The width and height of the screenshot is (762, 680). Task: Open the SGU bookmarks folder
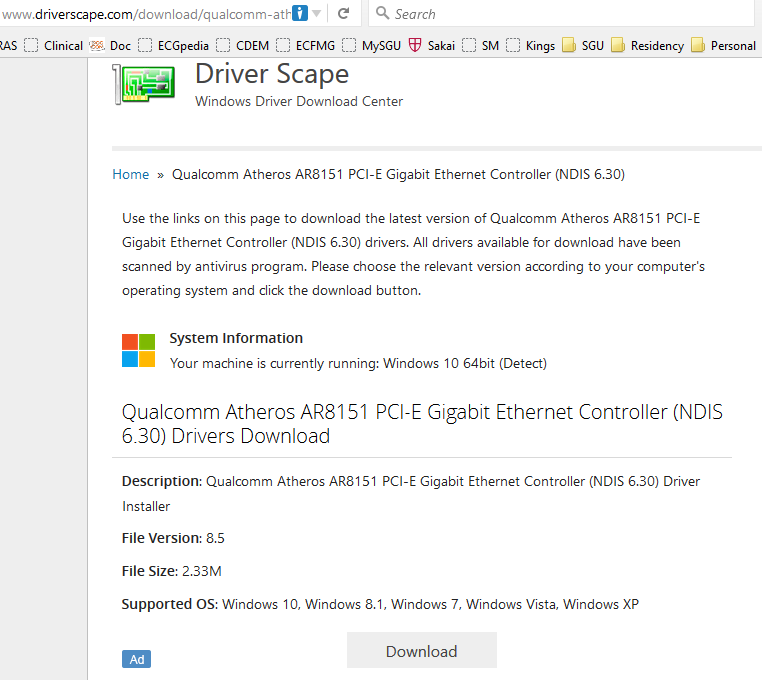[583, 46]
